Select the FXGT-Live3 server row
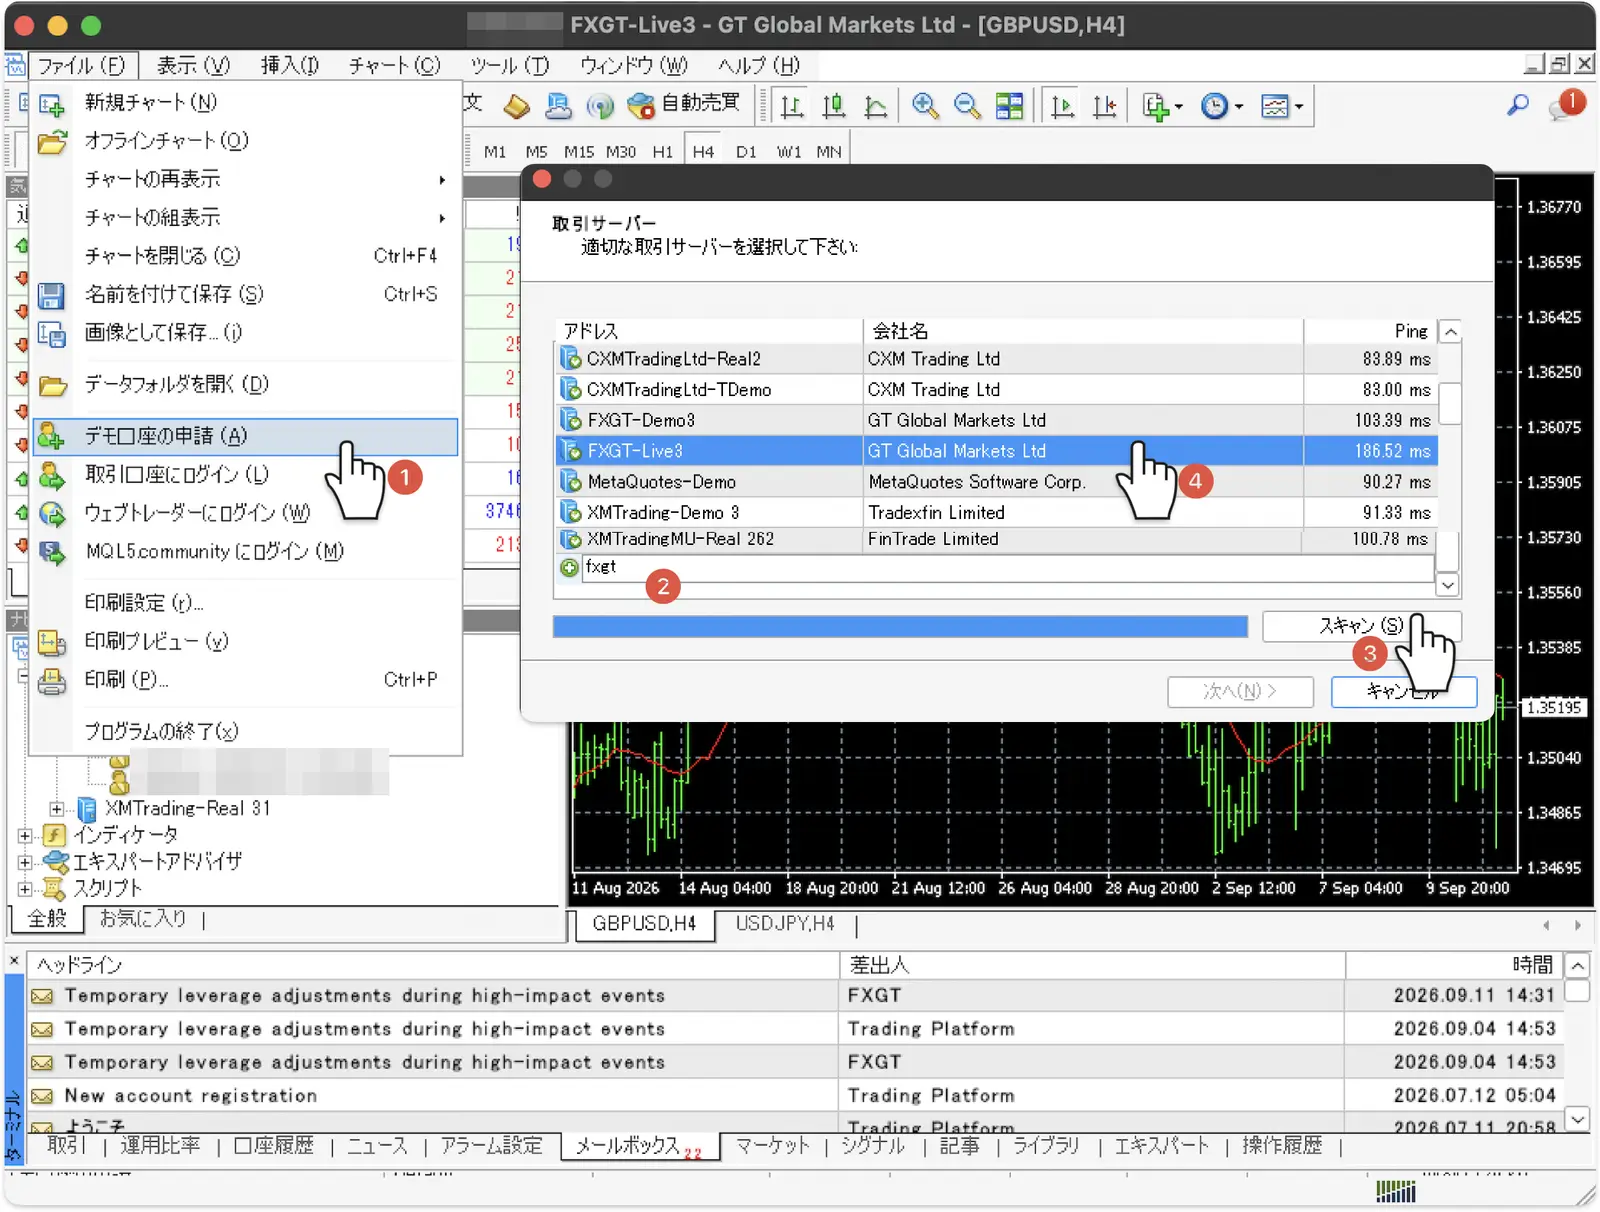The height and width of the screenshot is (1212, 1600). [996, 451]
